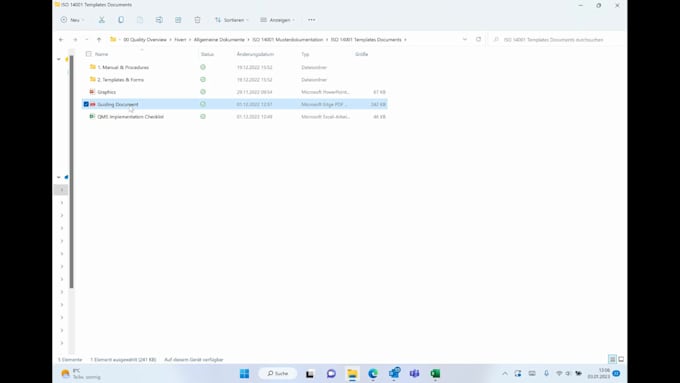680x383 pixels.
Task: Click the Cut scissors icon in toolbar
Action: [x=101, y=20]
